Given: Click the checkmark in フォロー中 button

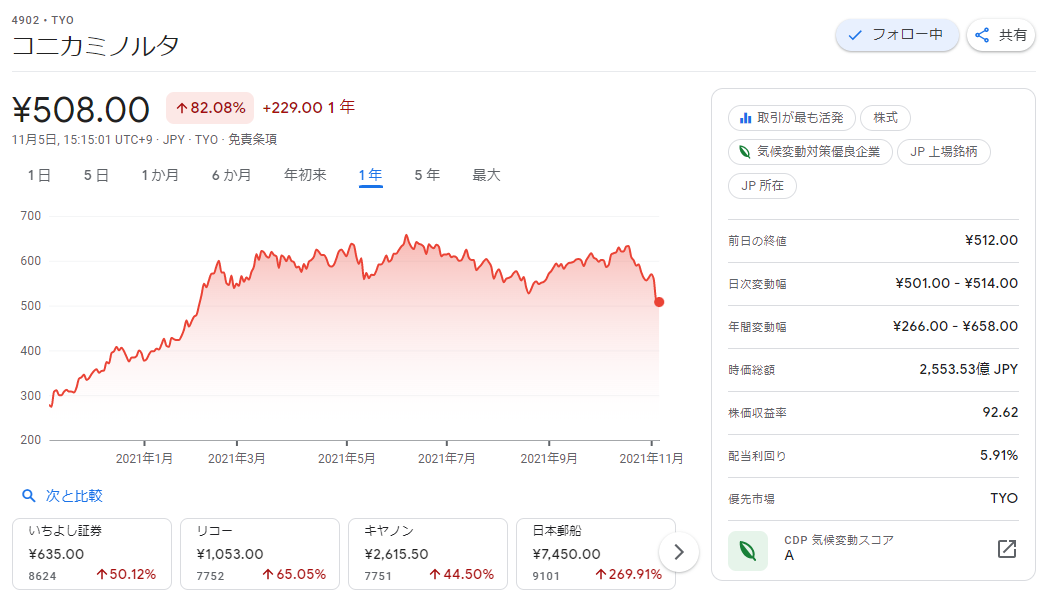Looking at the screenshot, I should click(x=855, y=35).
